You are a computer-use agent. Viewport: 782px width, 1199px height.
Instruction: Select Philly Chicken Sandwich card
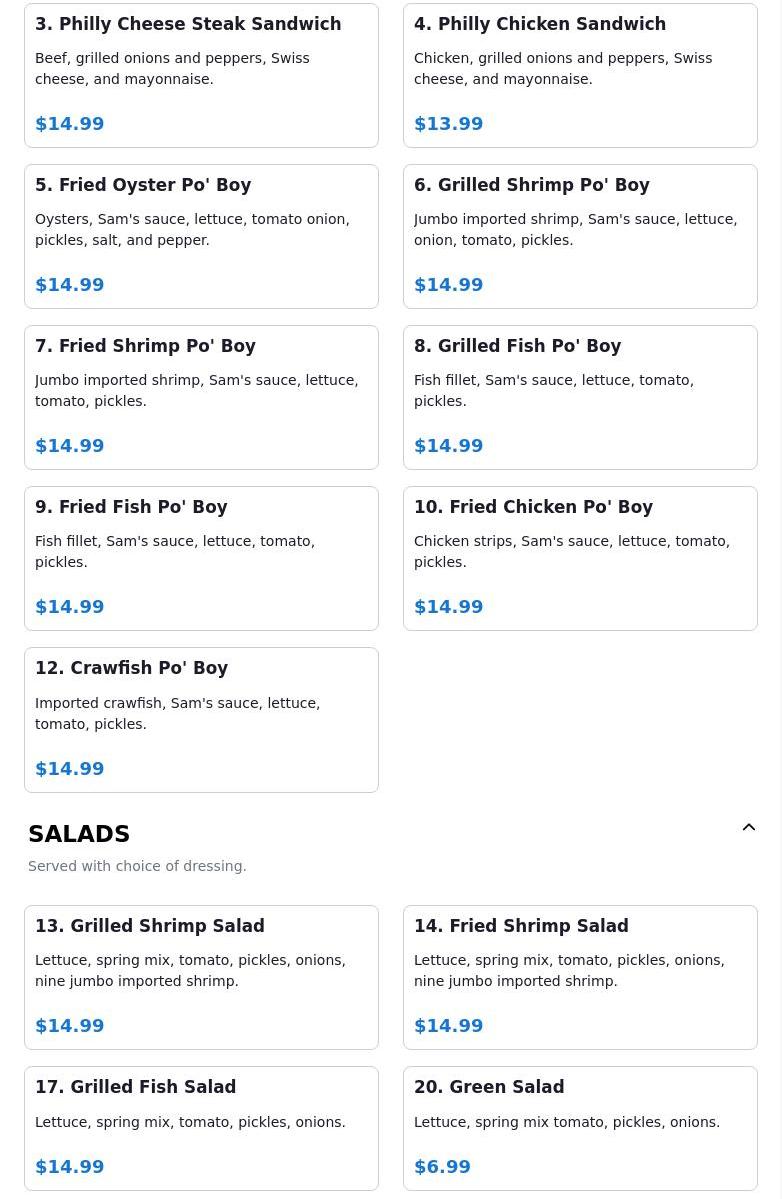point(580,76)
